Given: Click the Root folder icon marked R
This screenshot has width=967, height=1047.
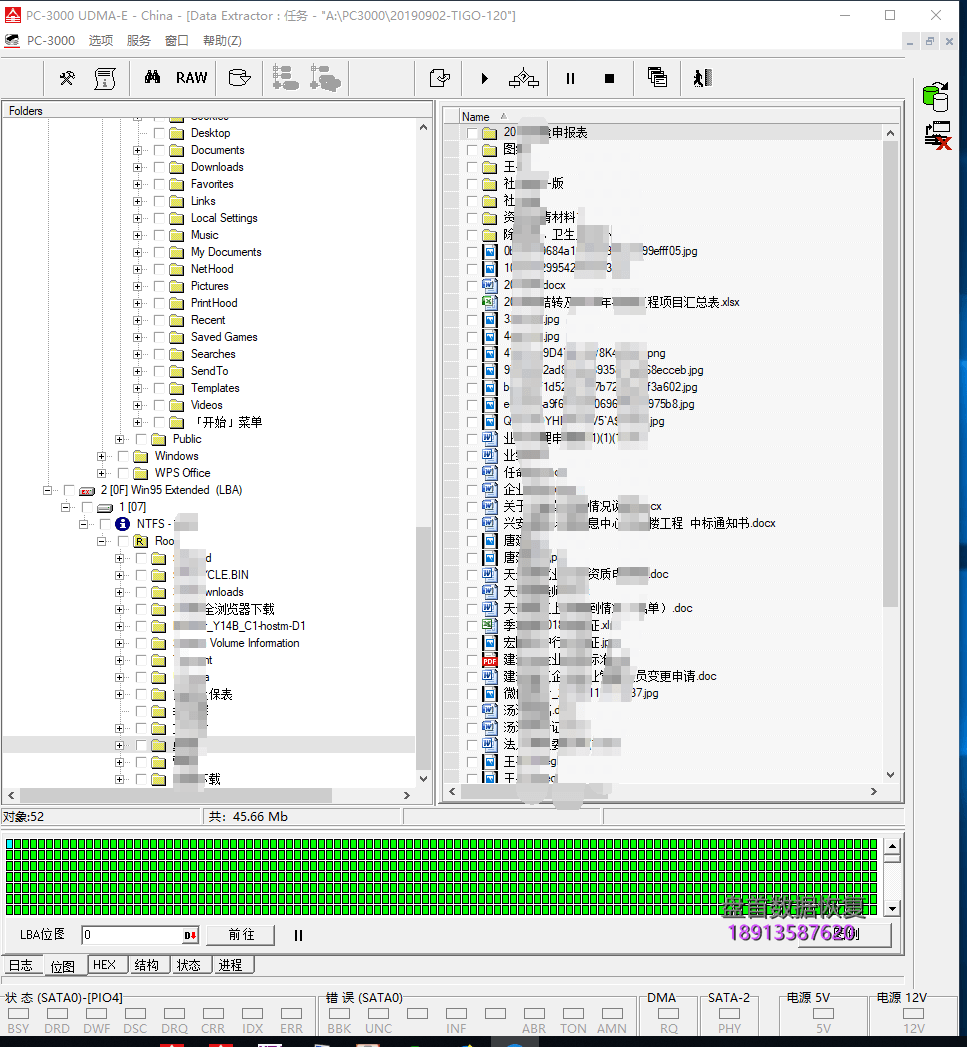Looking at the screenshot, I should (x=141, y=542).
